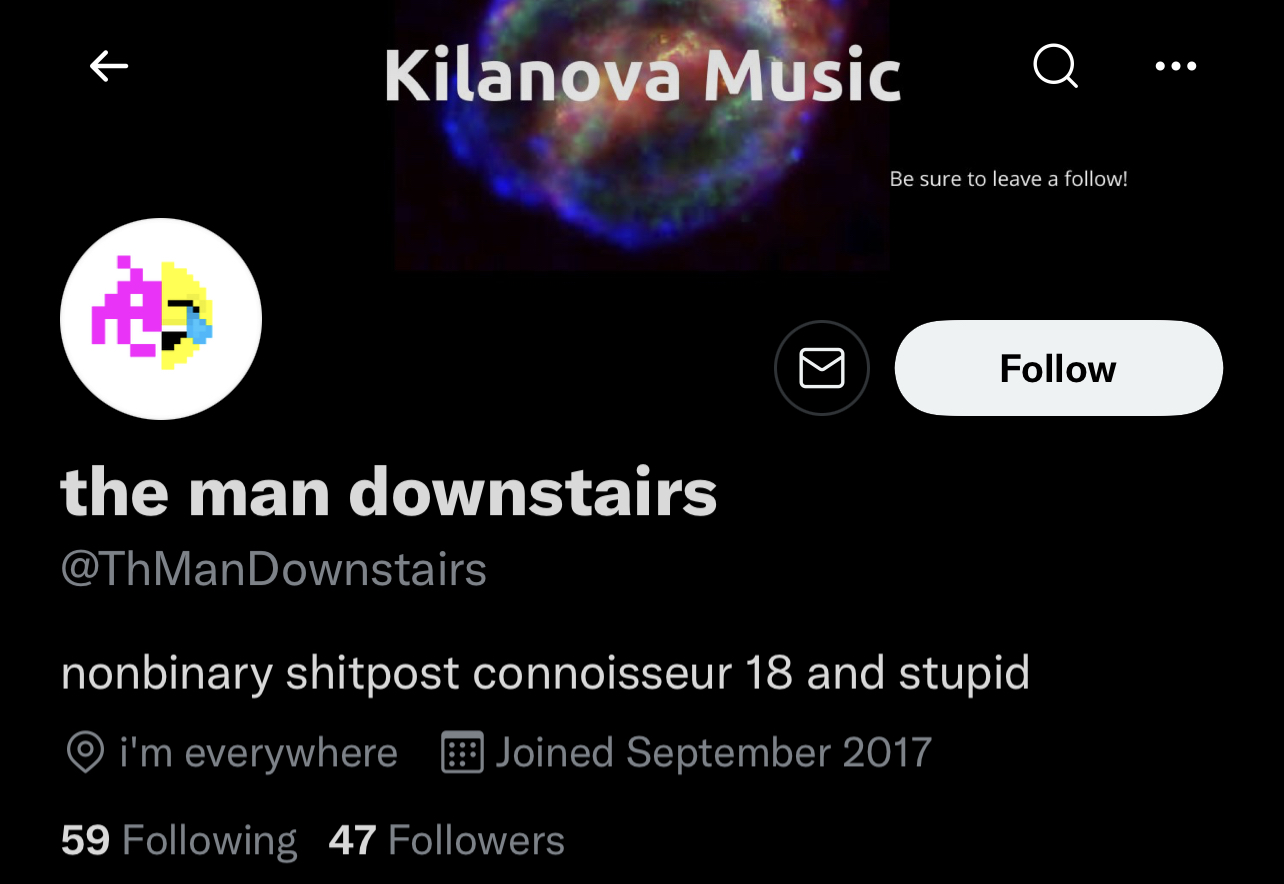This screenshot has width=1284, height=884.
Task: Open the round profile picture
Action: pyautogui.click(x=161, y=319)
